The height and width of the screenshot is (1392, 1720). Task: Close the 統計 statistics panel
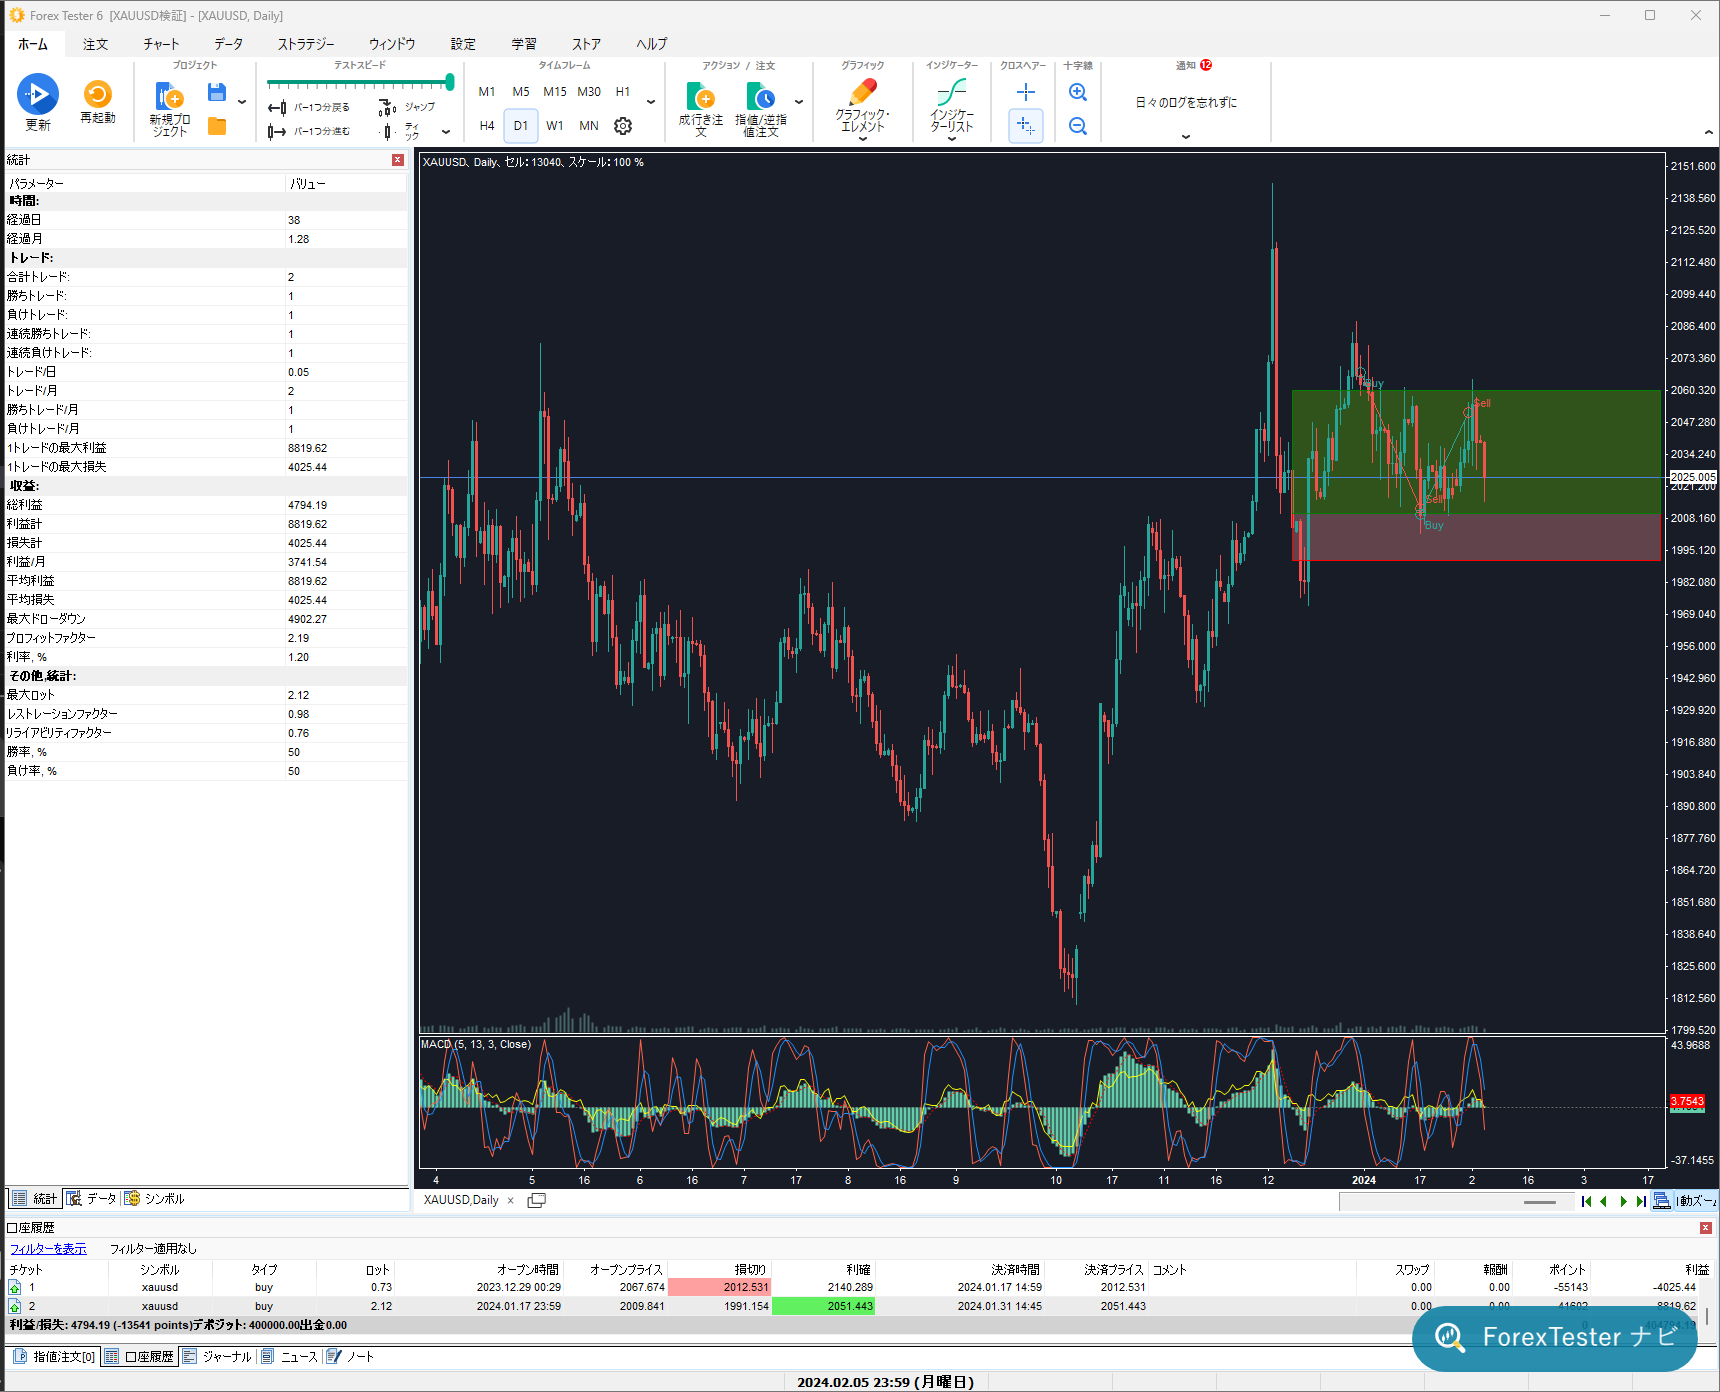[x=398, y=160]
